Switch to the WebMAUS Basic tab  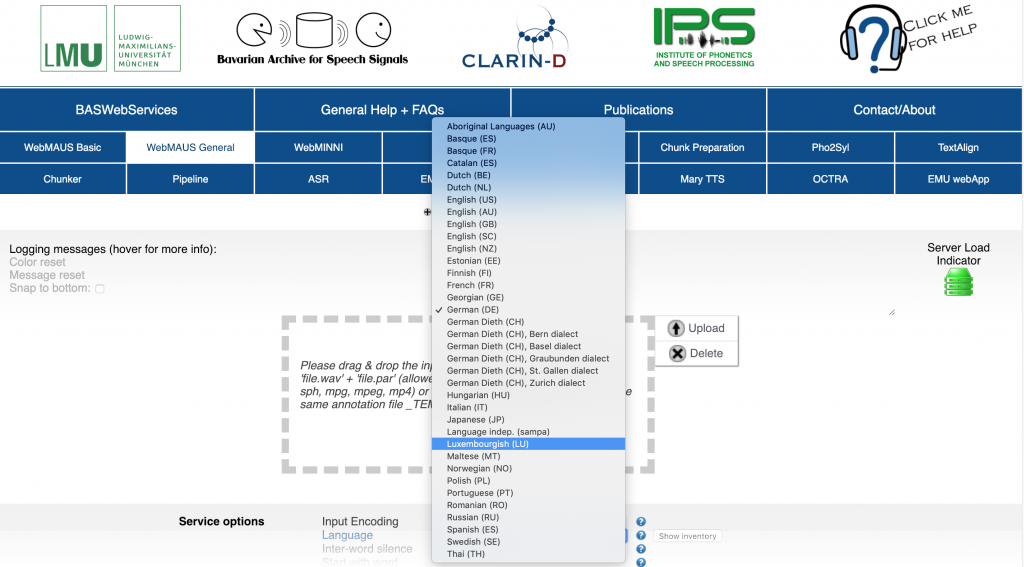point(63,148)
